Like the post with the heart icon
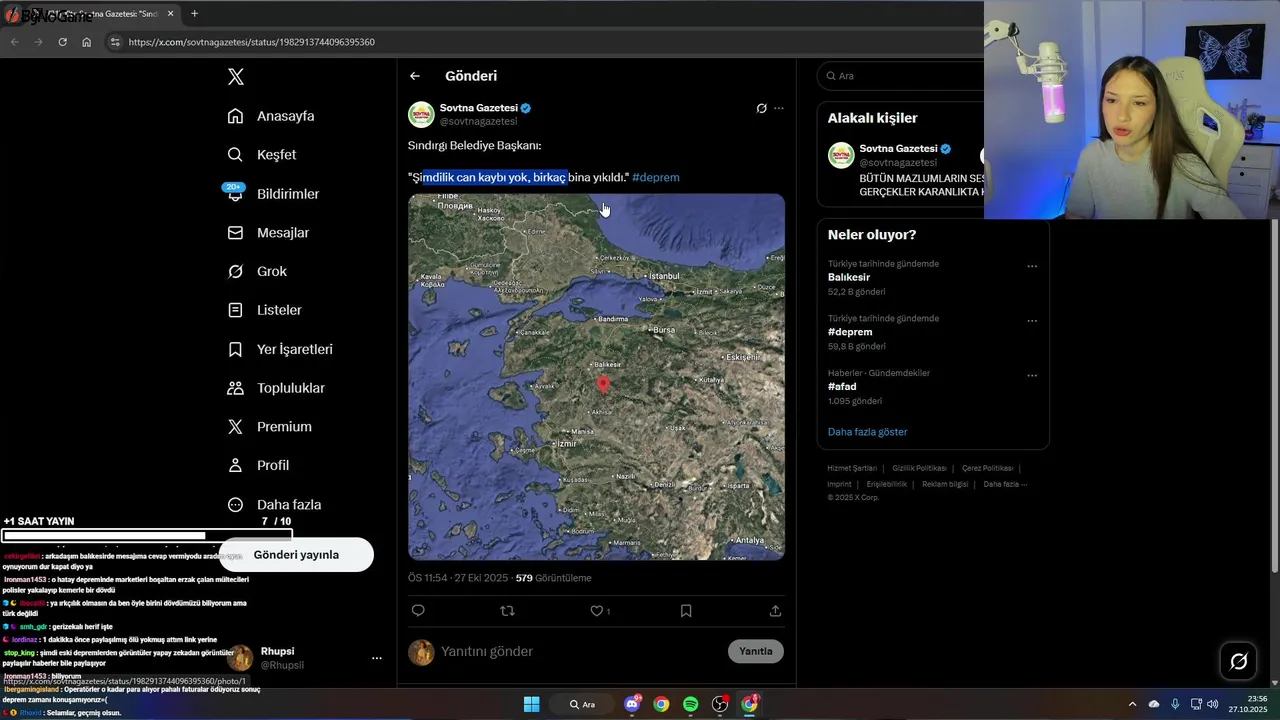This screenshot has height=720, width=1280. 597,611
